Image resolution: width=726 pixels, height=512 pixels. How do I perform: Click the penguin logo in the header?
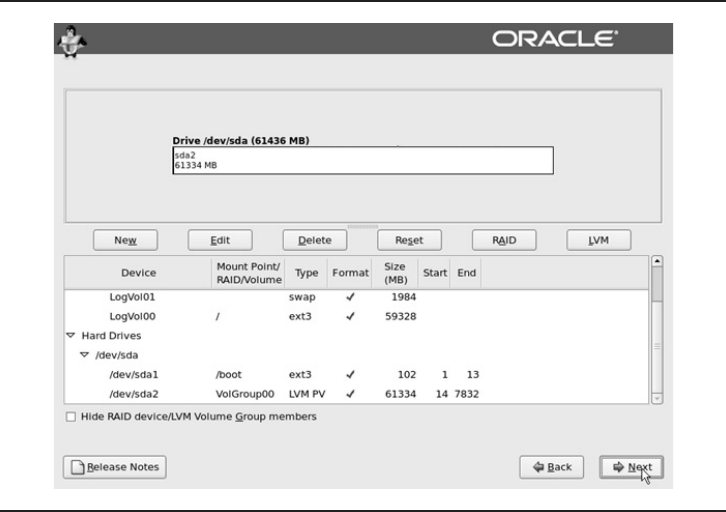tap(72, 42)
